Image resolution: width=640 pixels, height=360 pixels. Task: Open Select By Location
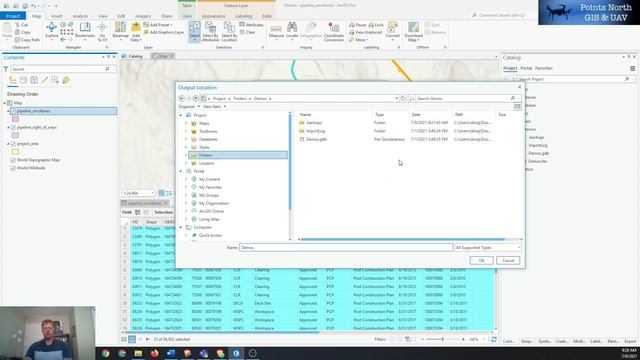click(229, 31)
